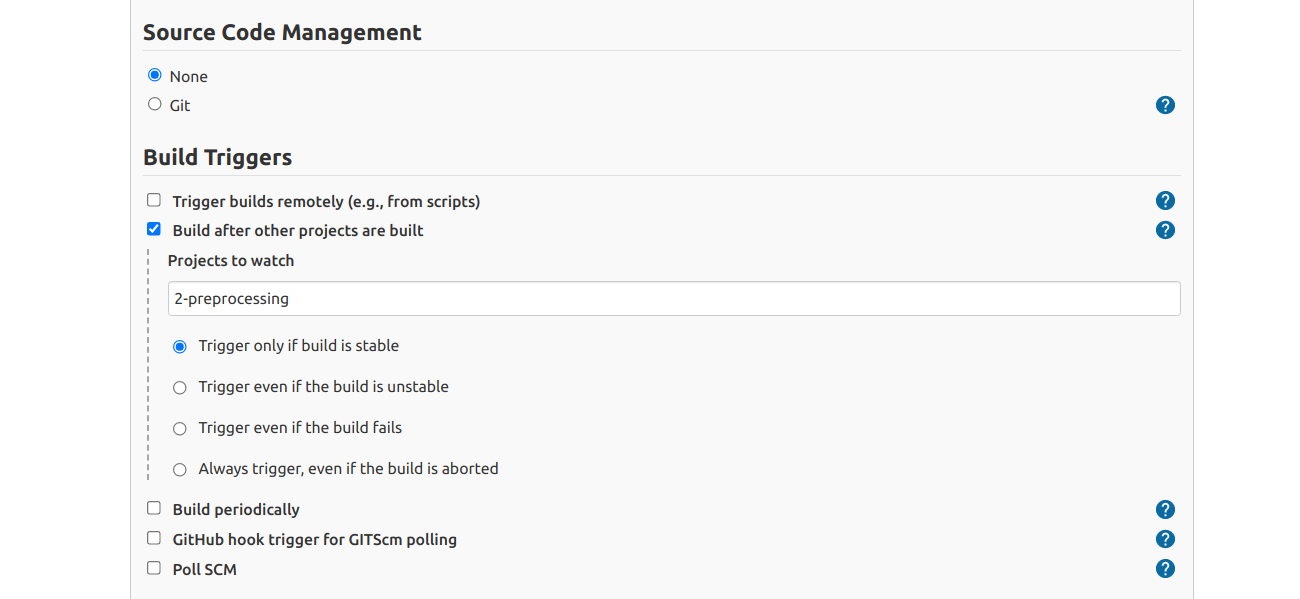Open help for Build after other projects
This screenshot has height=599, width=1300.
click(1165, 230)
